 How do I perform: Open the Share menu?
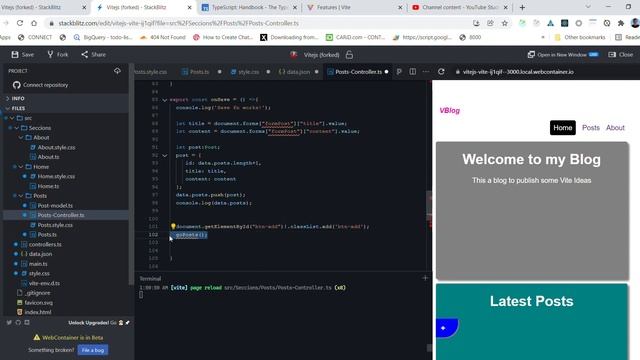coord(93,54)
